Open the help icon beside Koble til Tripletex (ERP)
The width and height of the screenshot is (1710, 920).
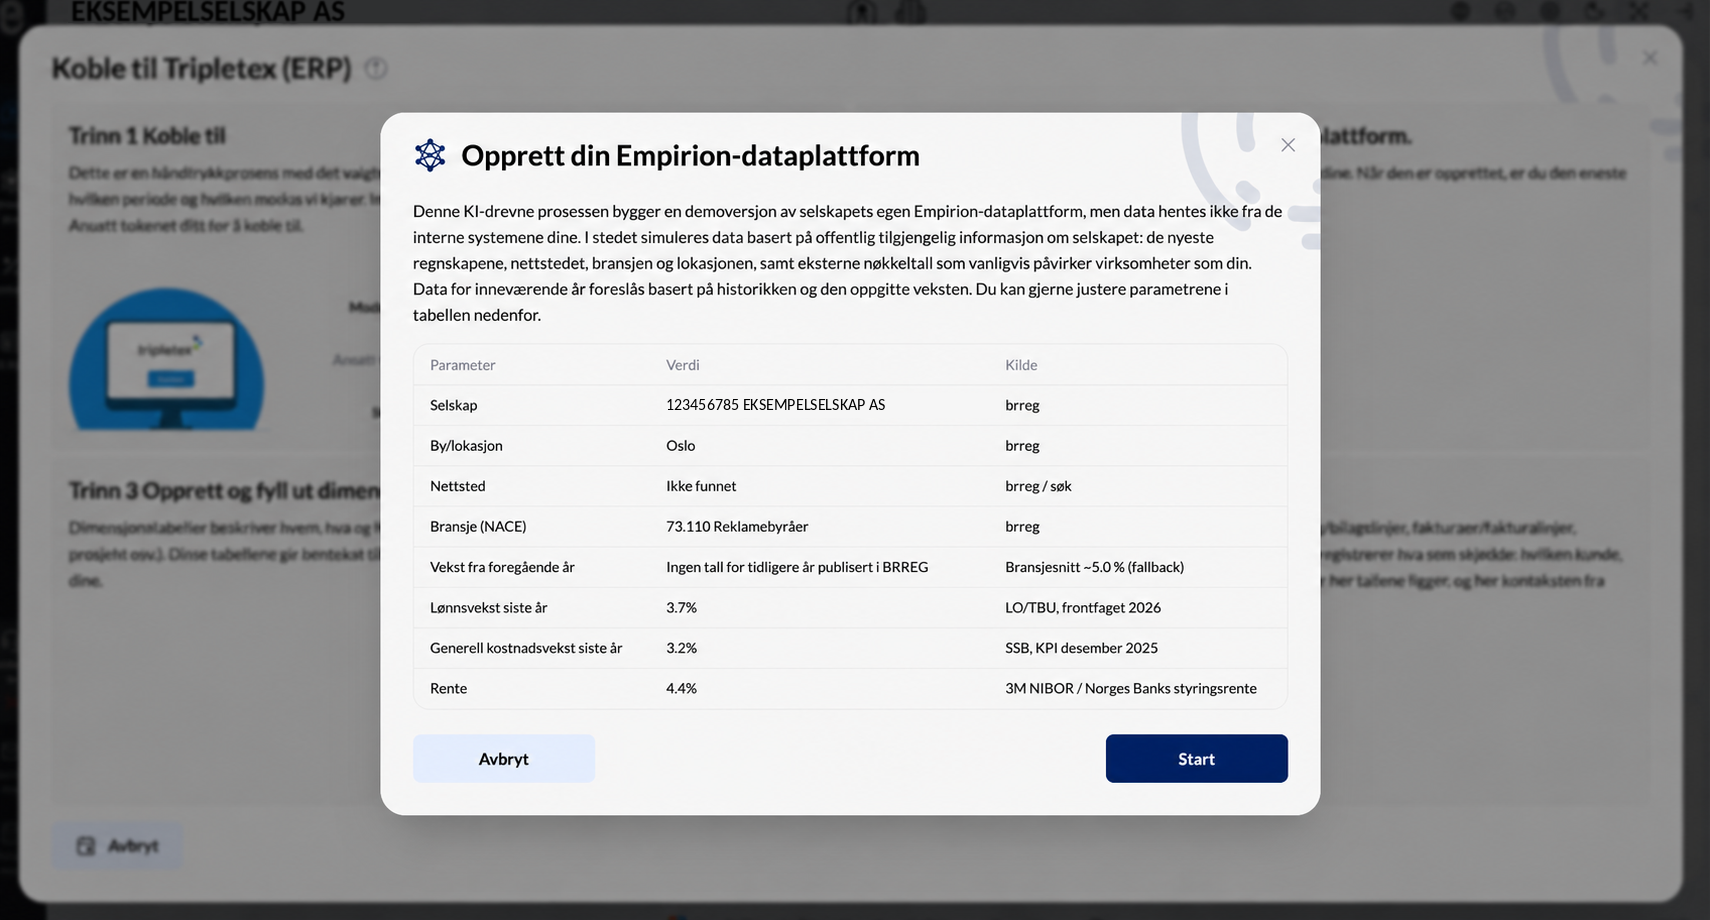point(376,68)
